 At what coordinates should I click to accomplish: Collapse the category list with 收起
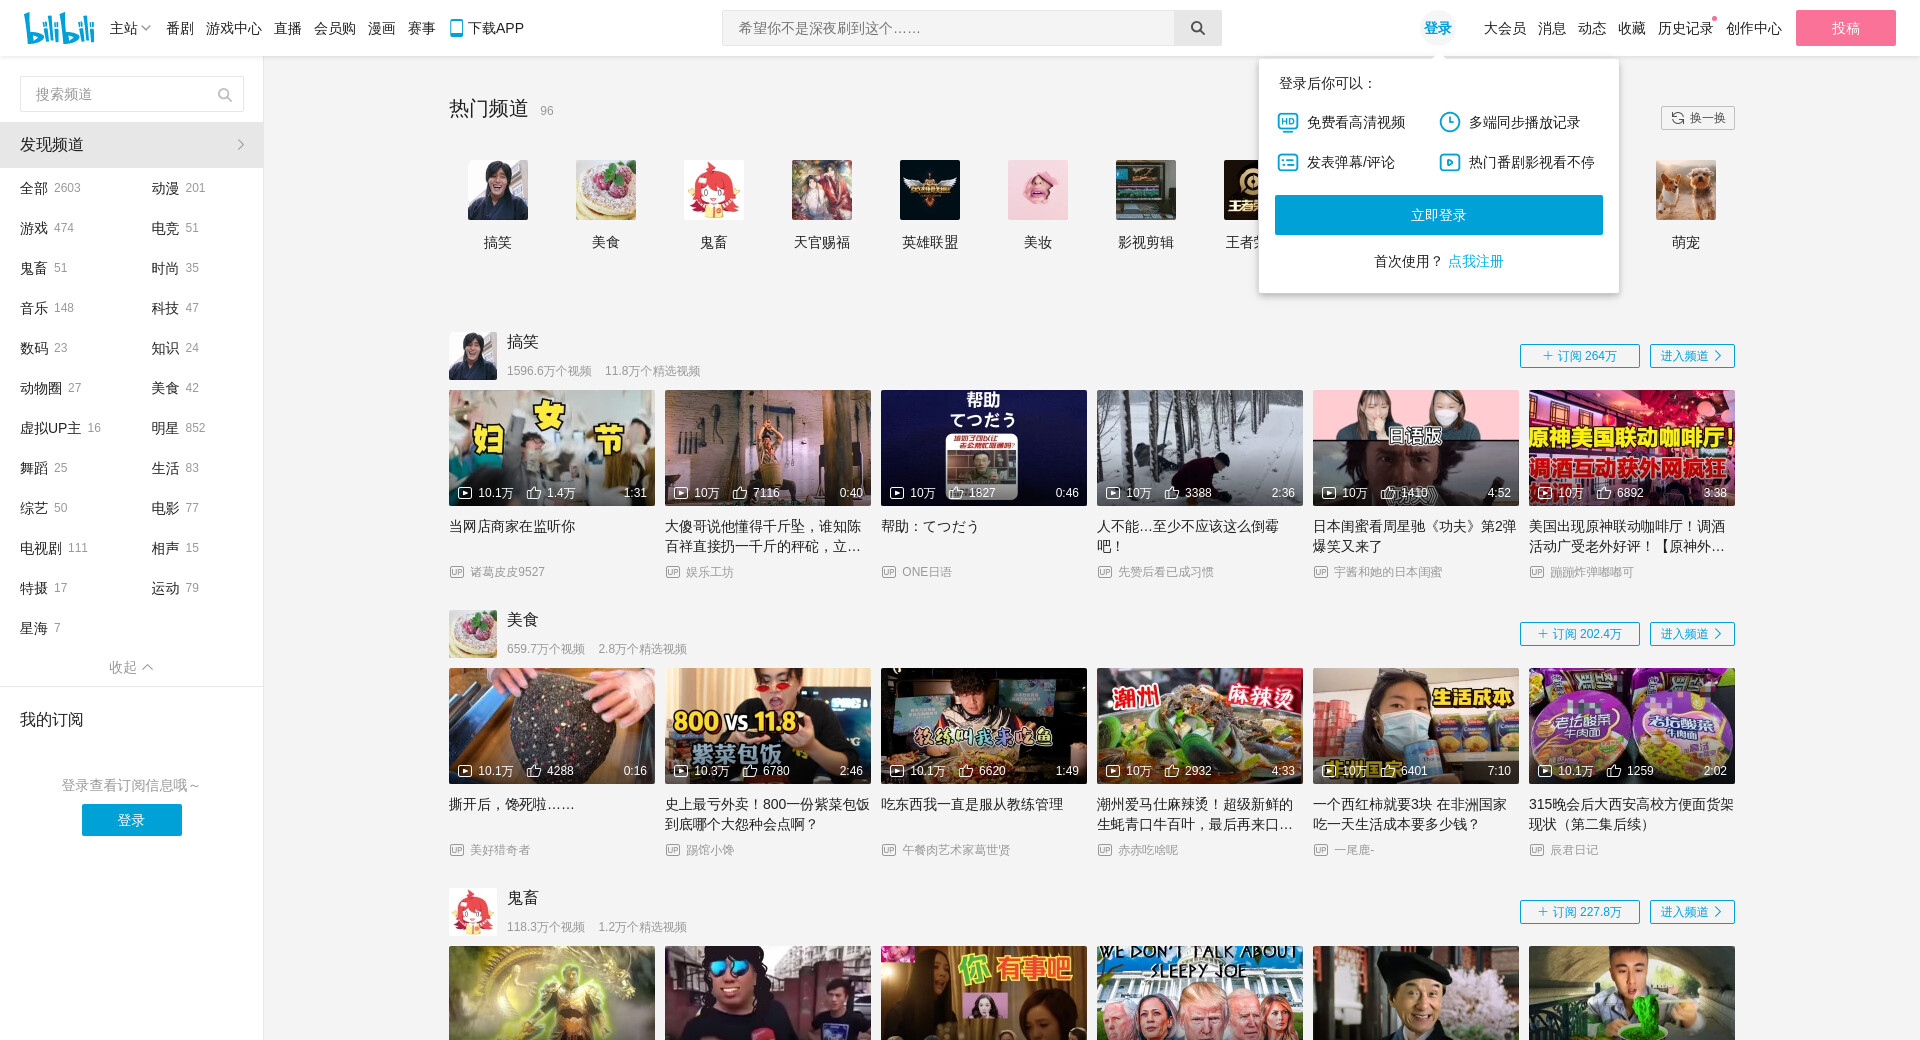click(x=131, y=667)
